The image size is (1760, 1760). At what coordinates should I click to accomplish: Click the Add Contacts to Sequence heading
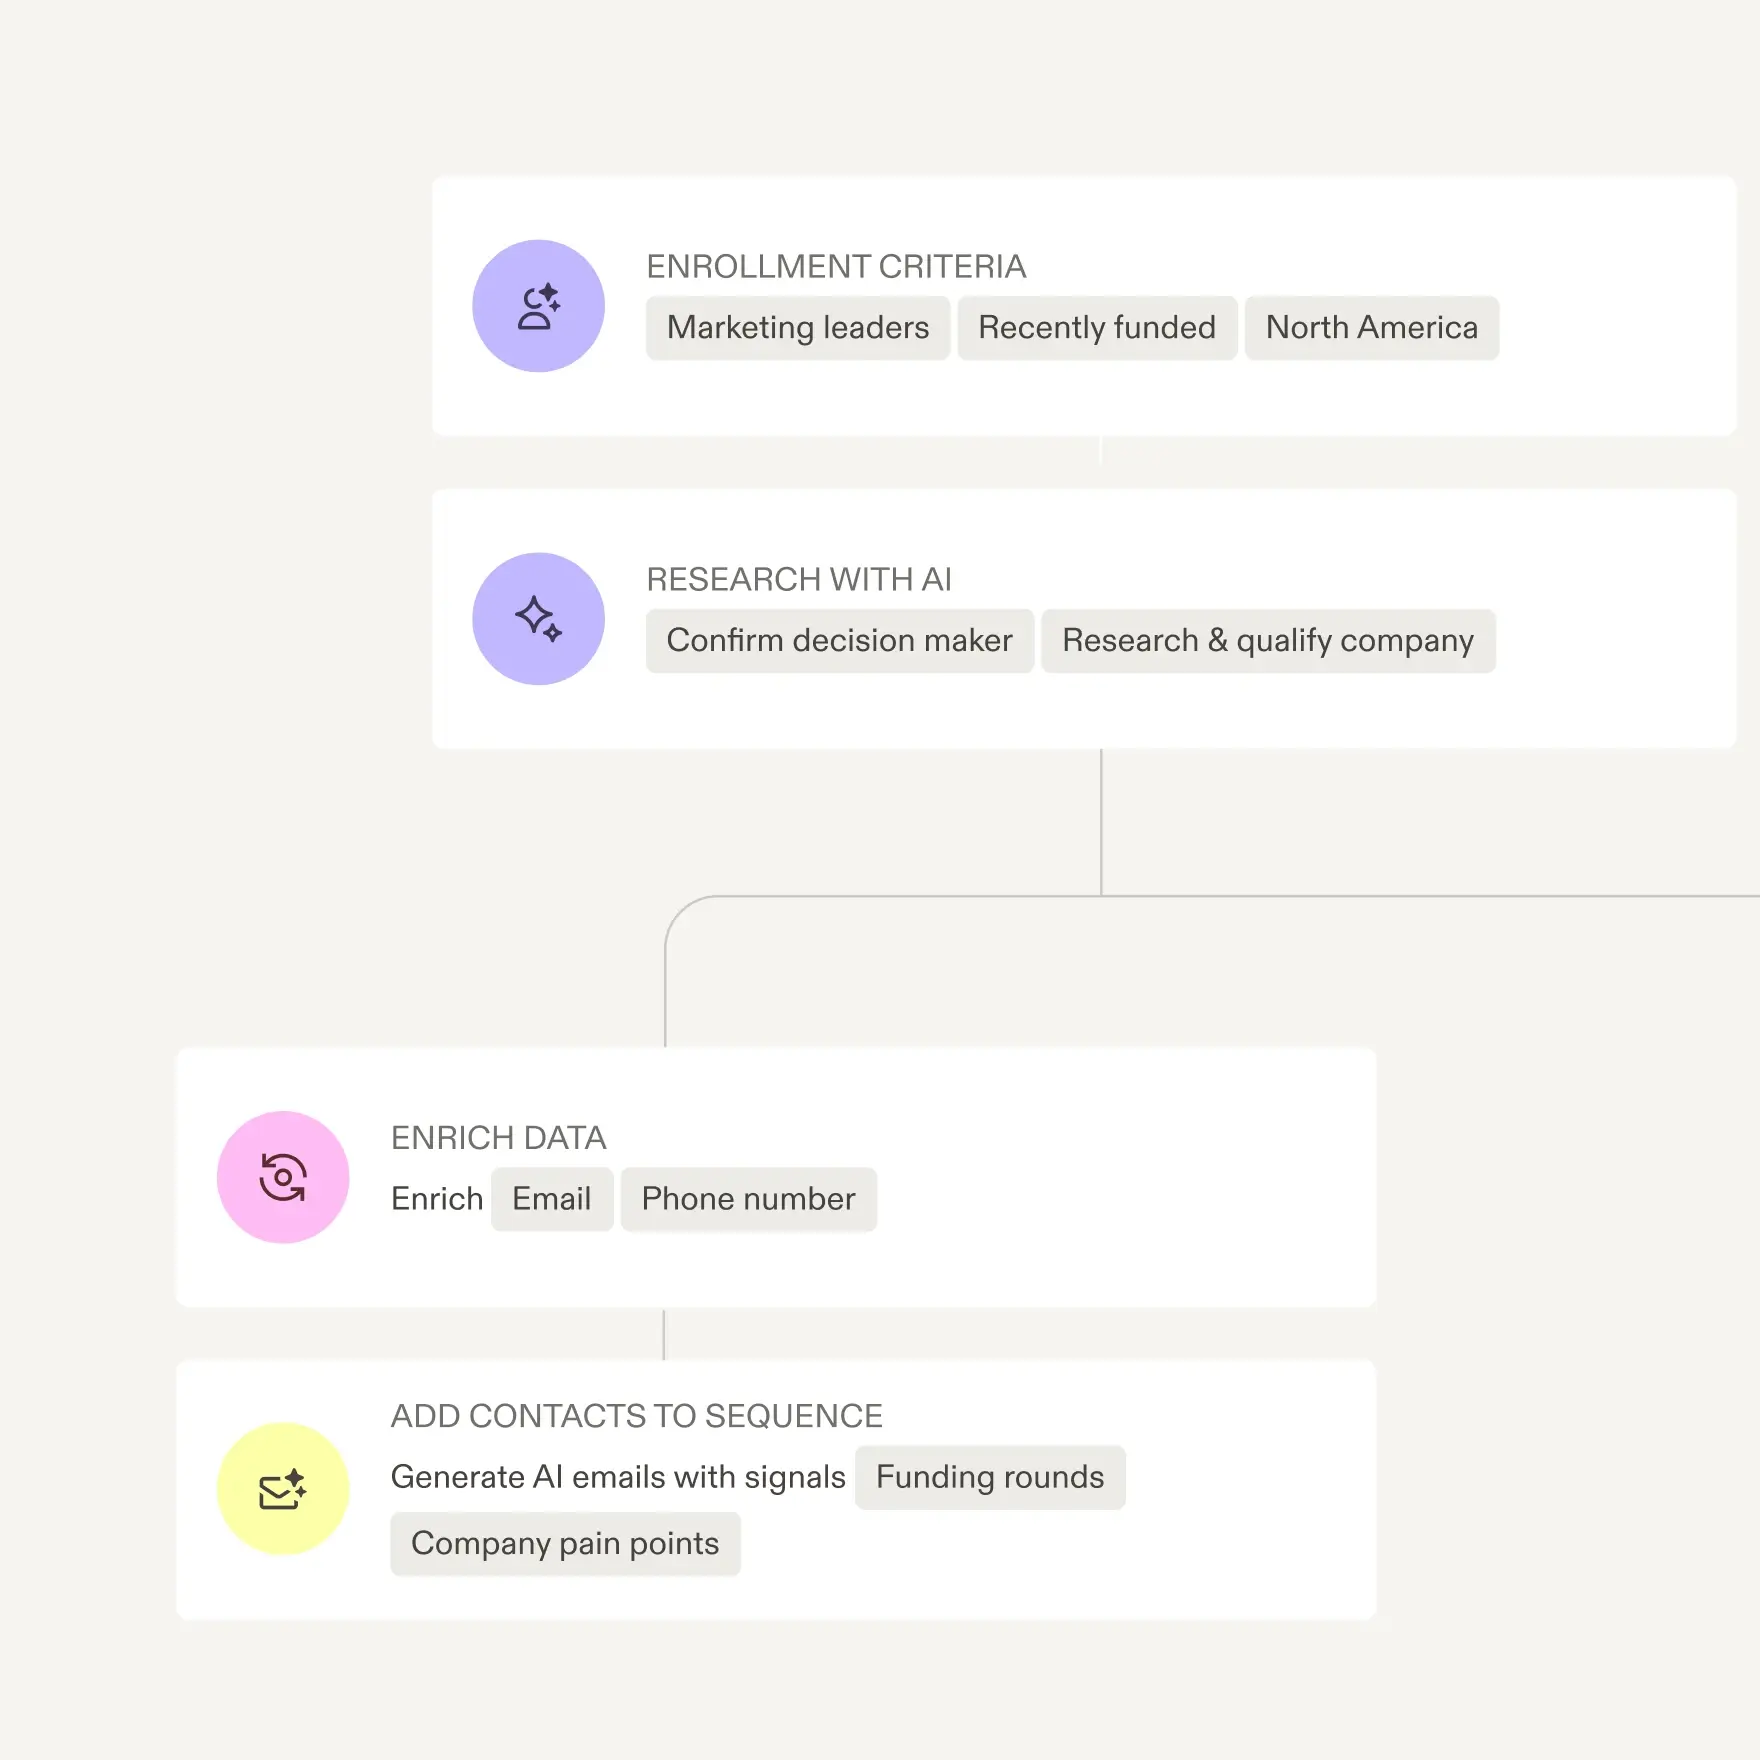tap(636, 1415)
